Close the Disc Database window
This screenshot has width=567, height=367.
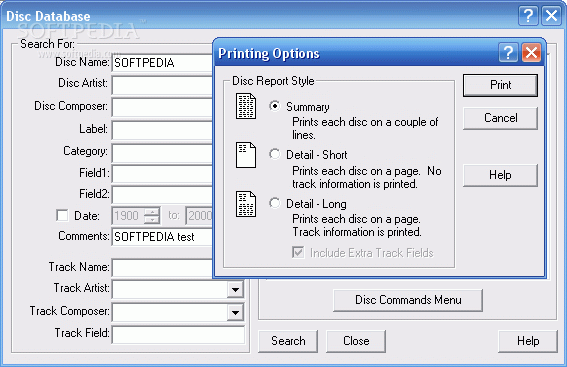551,16
